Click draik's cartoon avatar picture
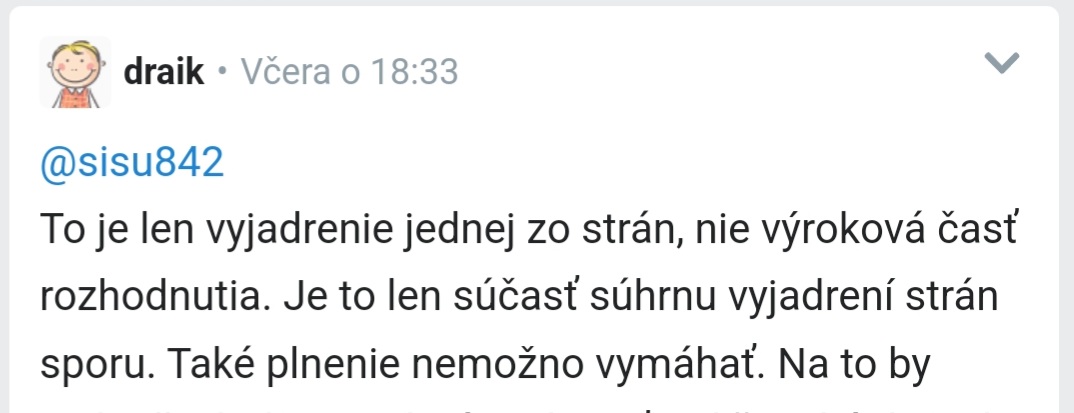The width and height of the screenshot is (1074, 413). (x=75, y=72)
